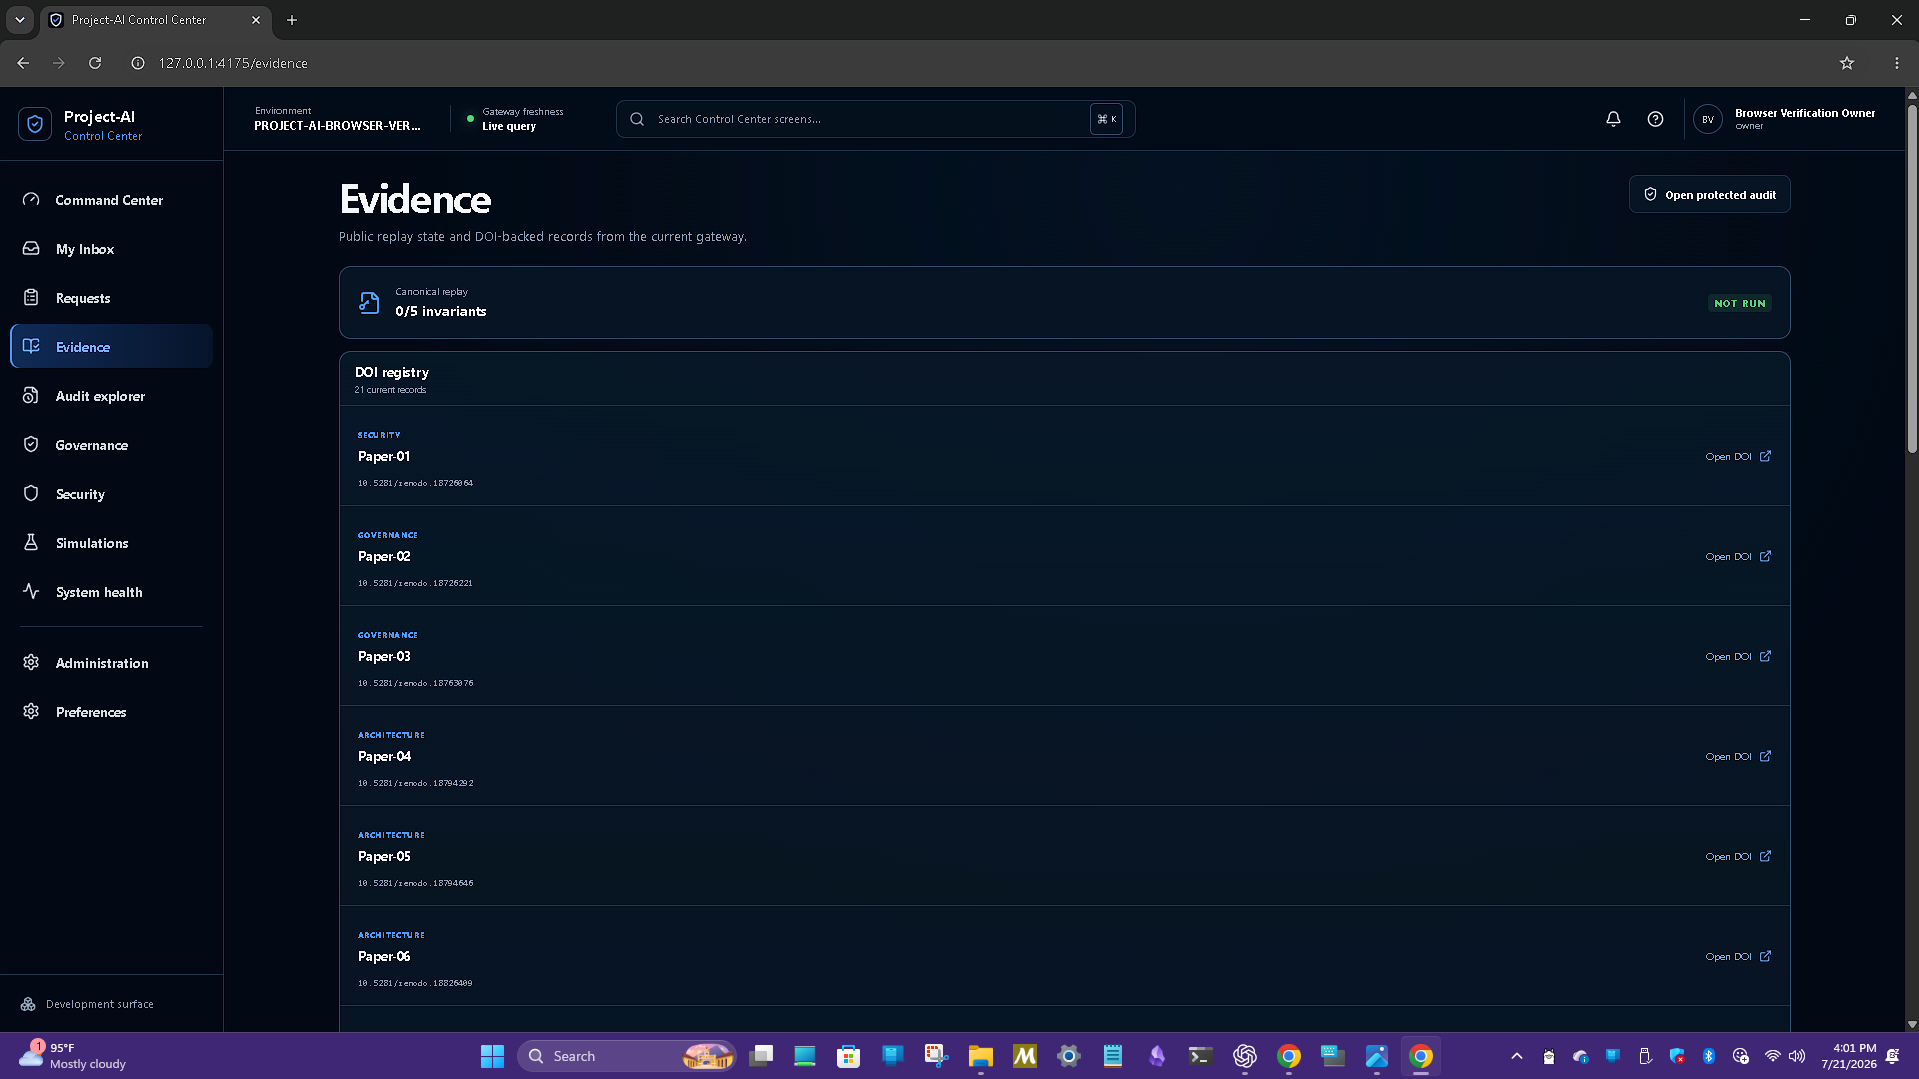Click the Development surface icon
Image resolution: width=1919 pixels, height=1079 pixels.
click(x=28, y=1004)
